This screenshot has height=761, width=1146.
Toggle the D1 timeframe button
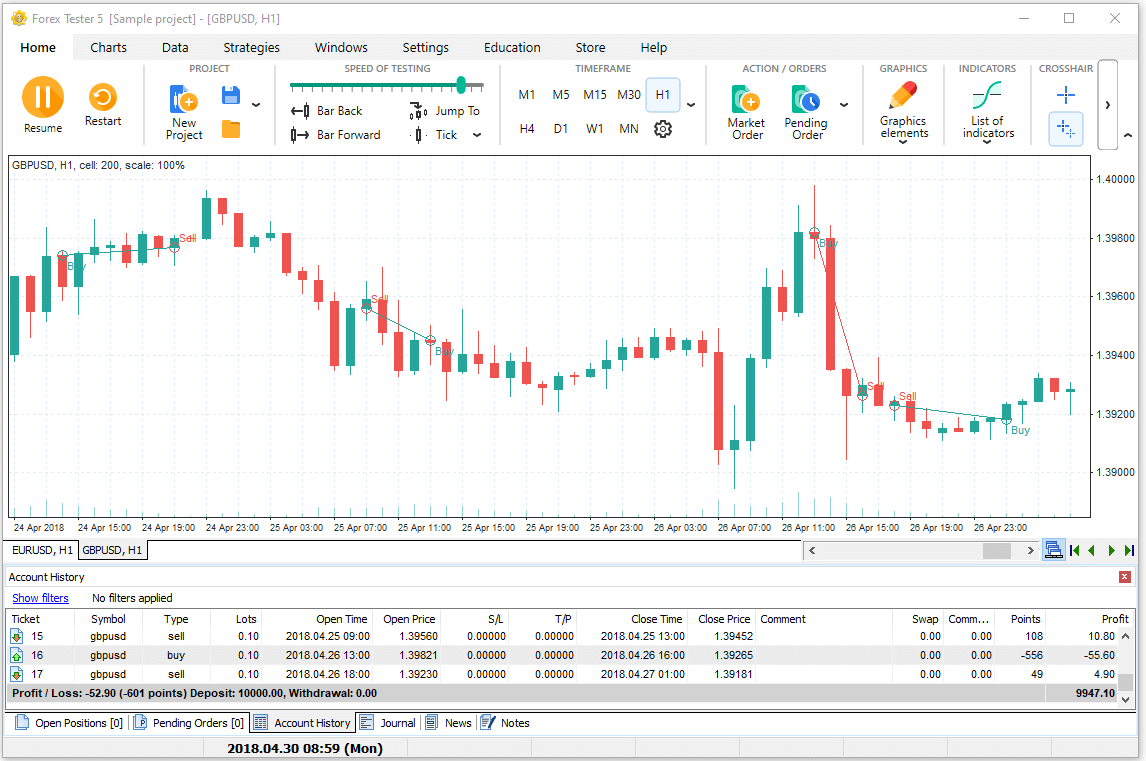[561, 129]
